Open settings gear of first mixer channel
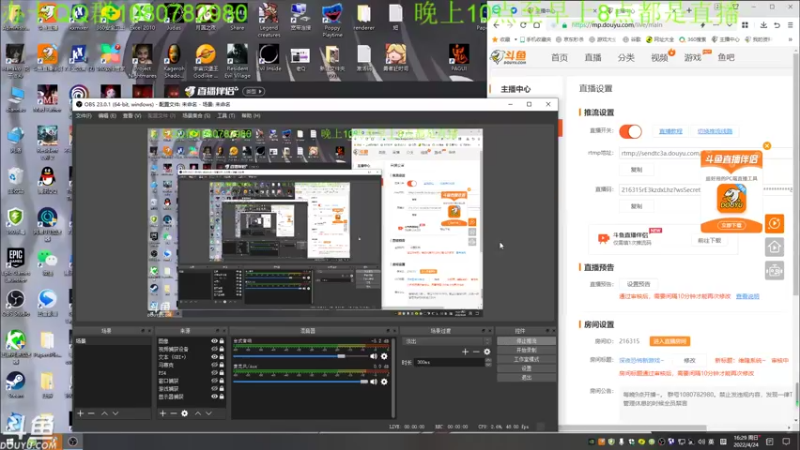Image resolution: width=800 pixels, height=450 pixels. point(384,356)
